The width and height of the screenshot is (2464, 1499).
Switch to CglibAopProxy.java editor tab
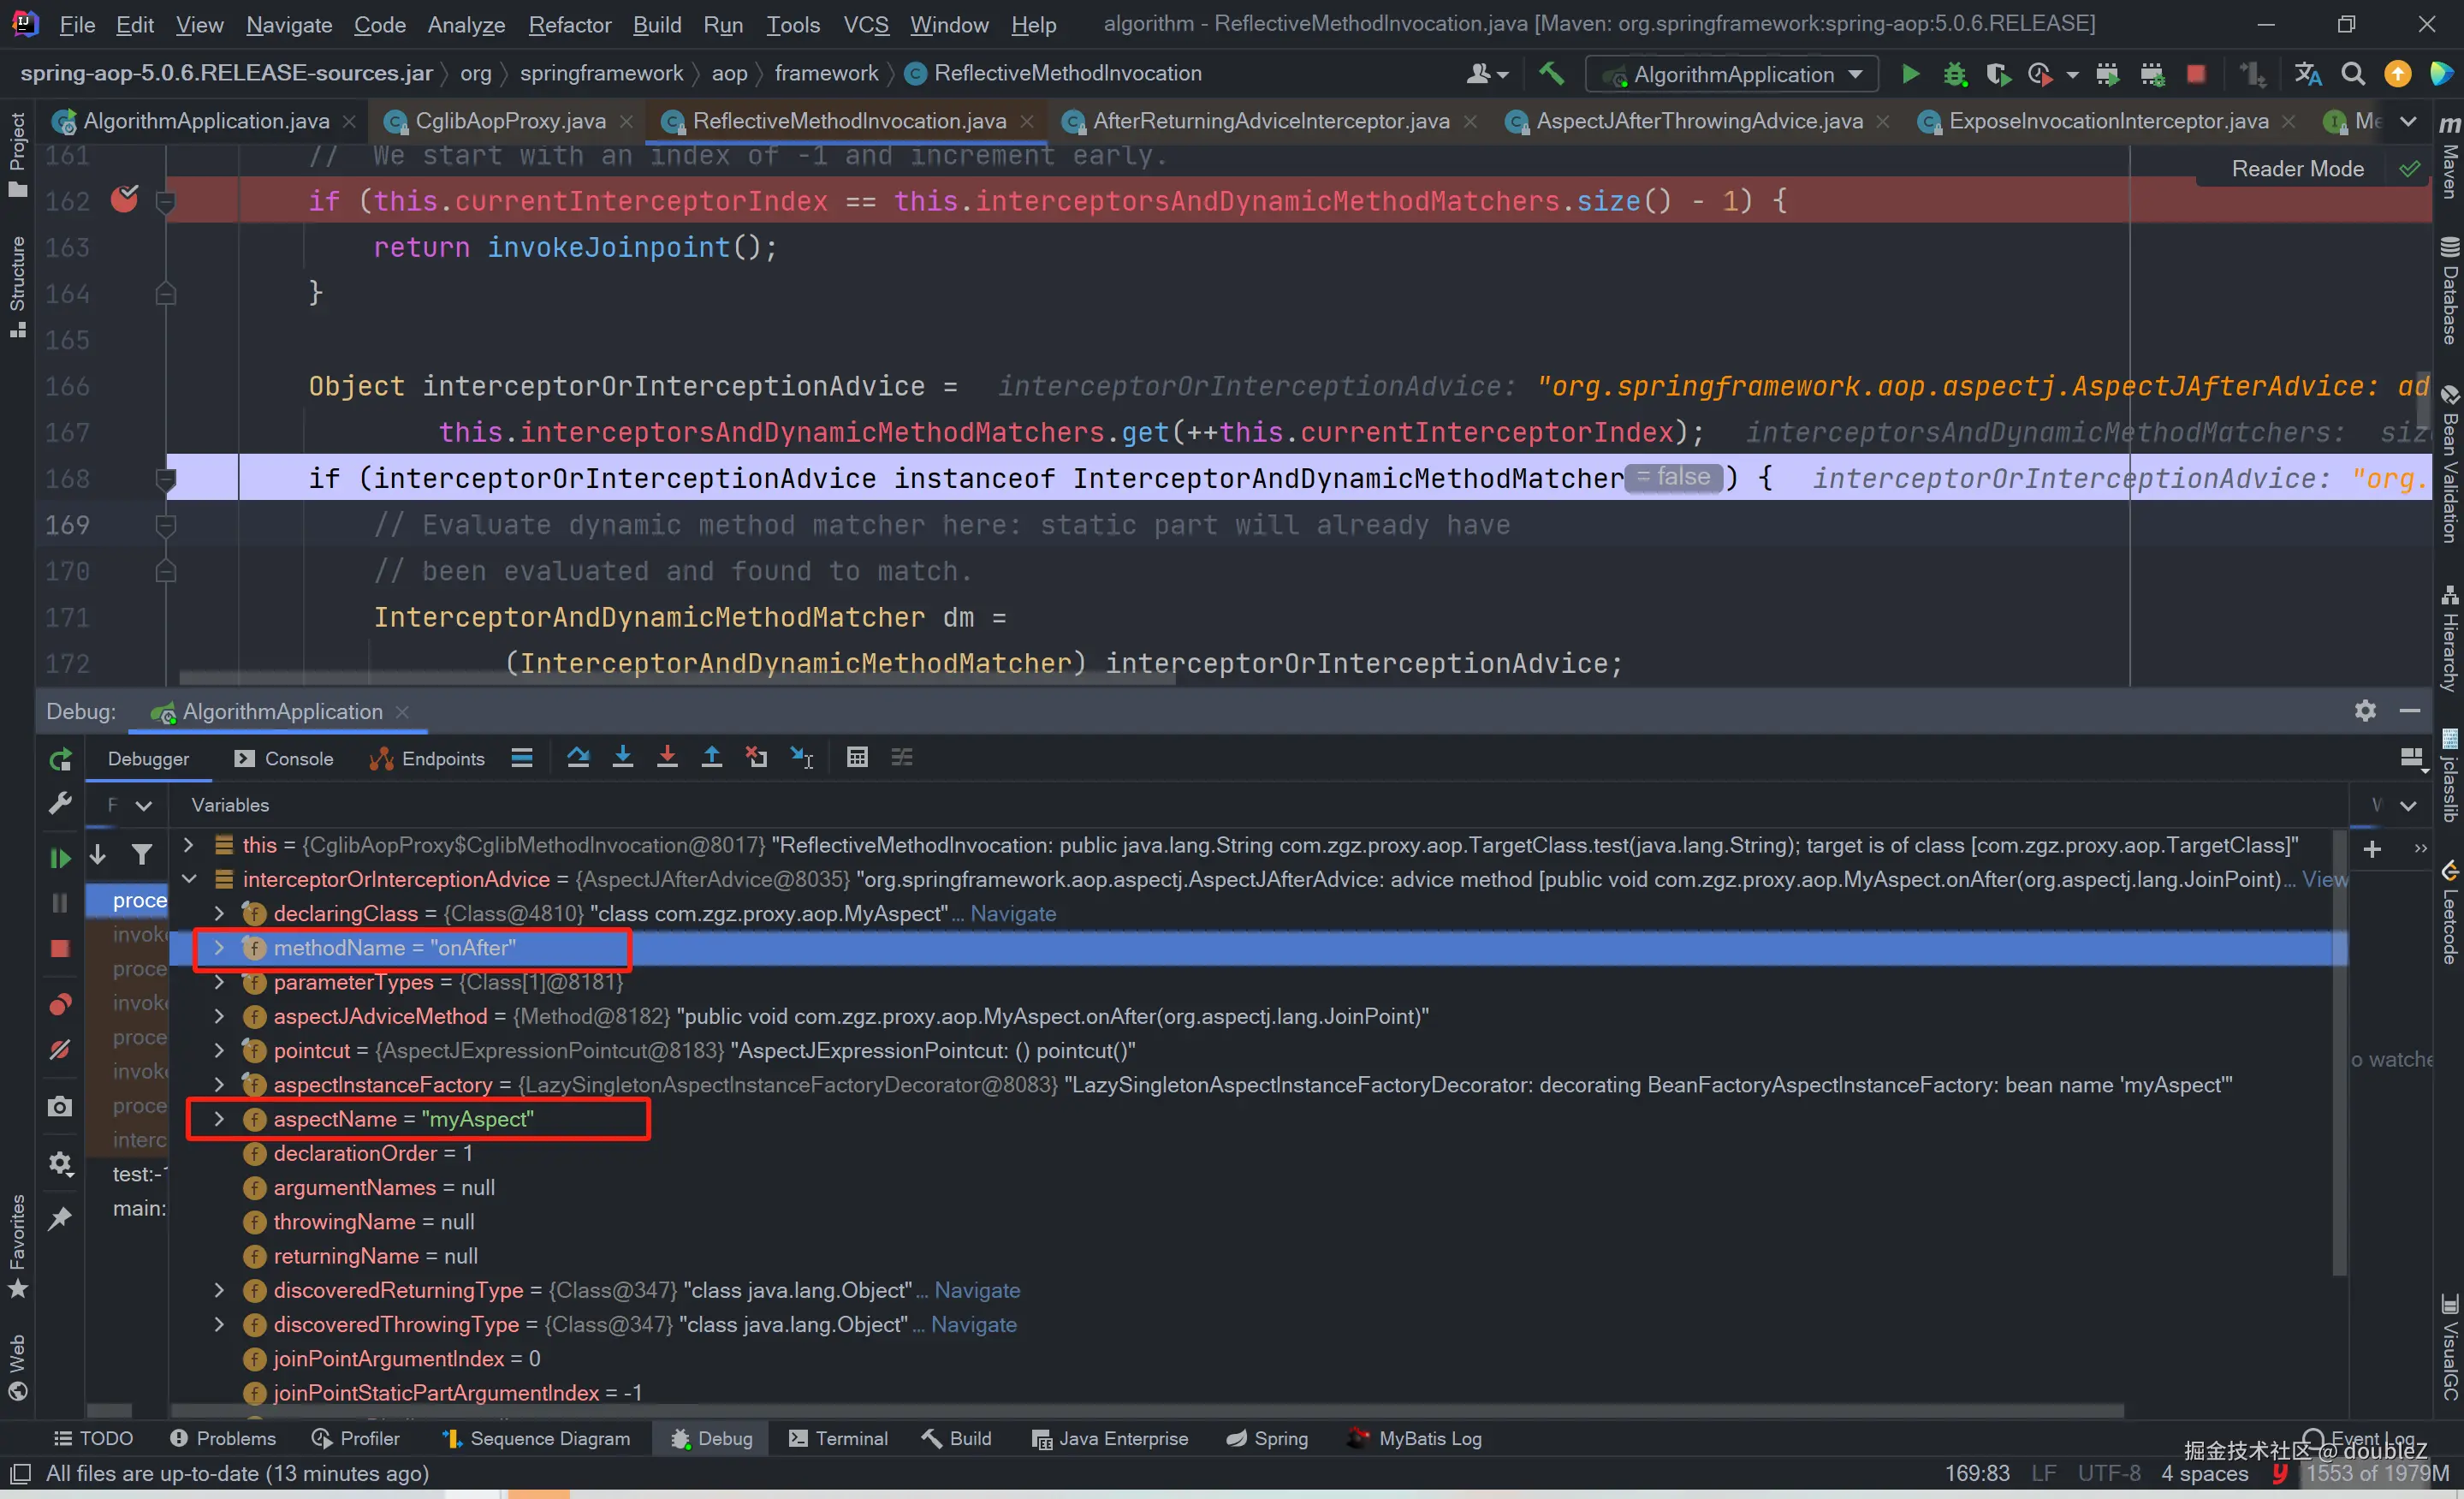pos(510,121)
